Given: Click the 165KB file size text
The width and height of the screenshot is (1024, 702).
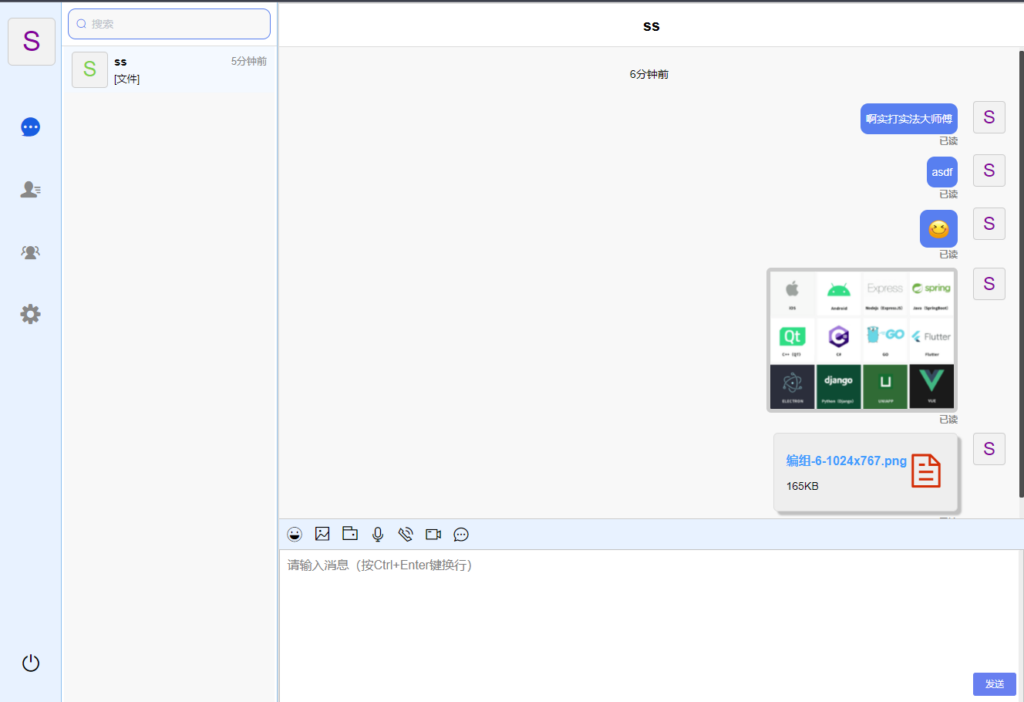Looking at the screenshot, I should coord(802,487).
